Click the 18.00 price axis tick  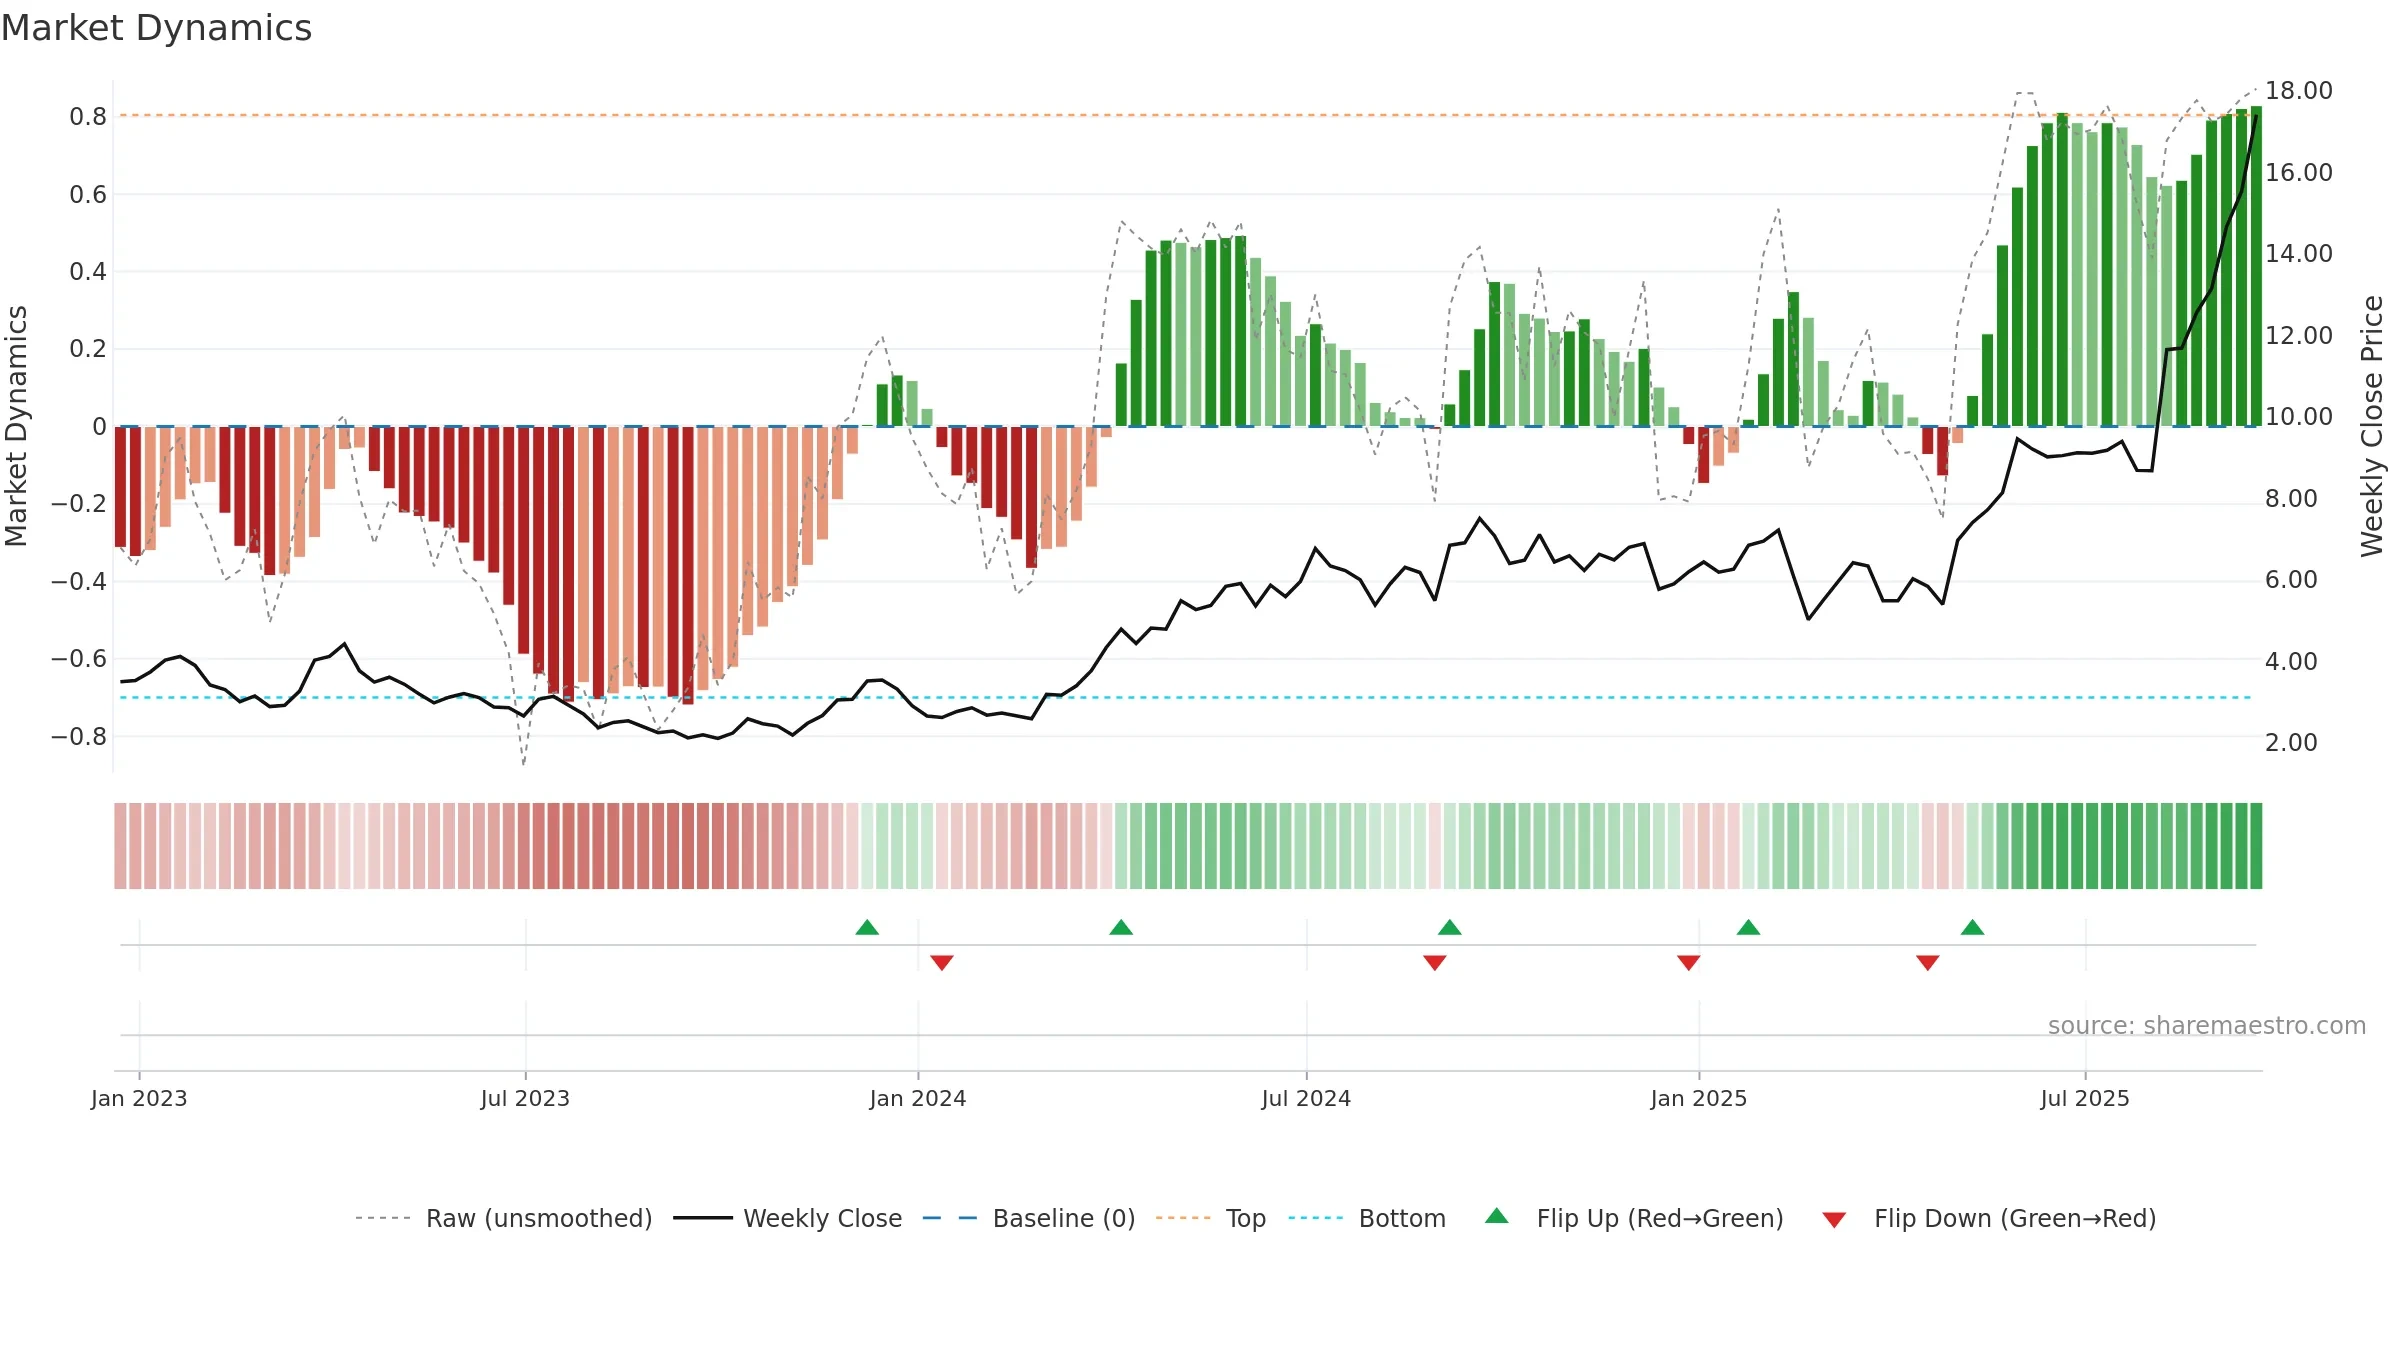click(2298, 91)
